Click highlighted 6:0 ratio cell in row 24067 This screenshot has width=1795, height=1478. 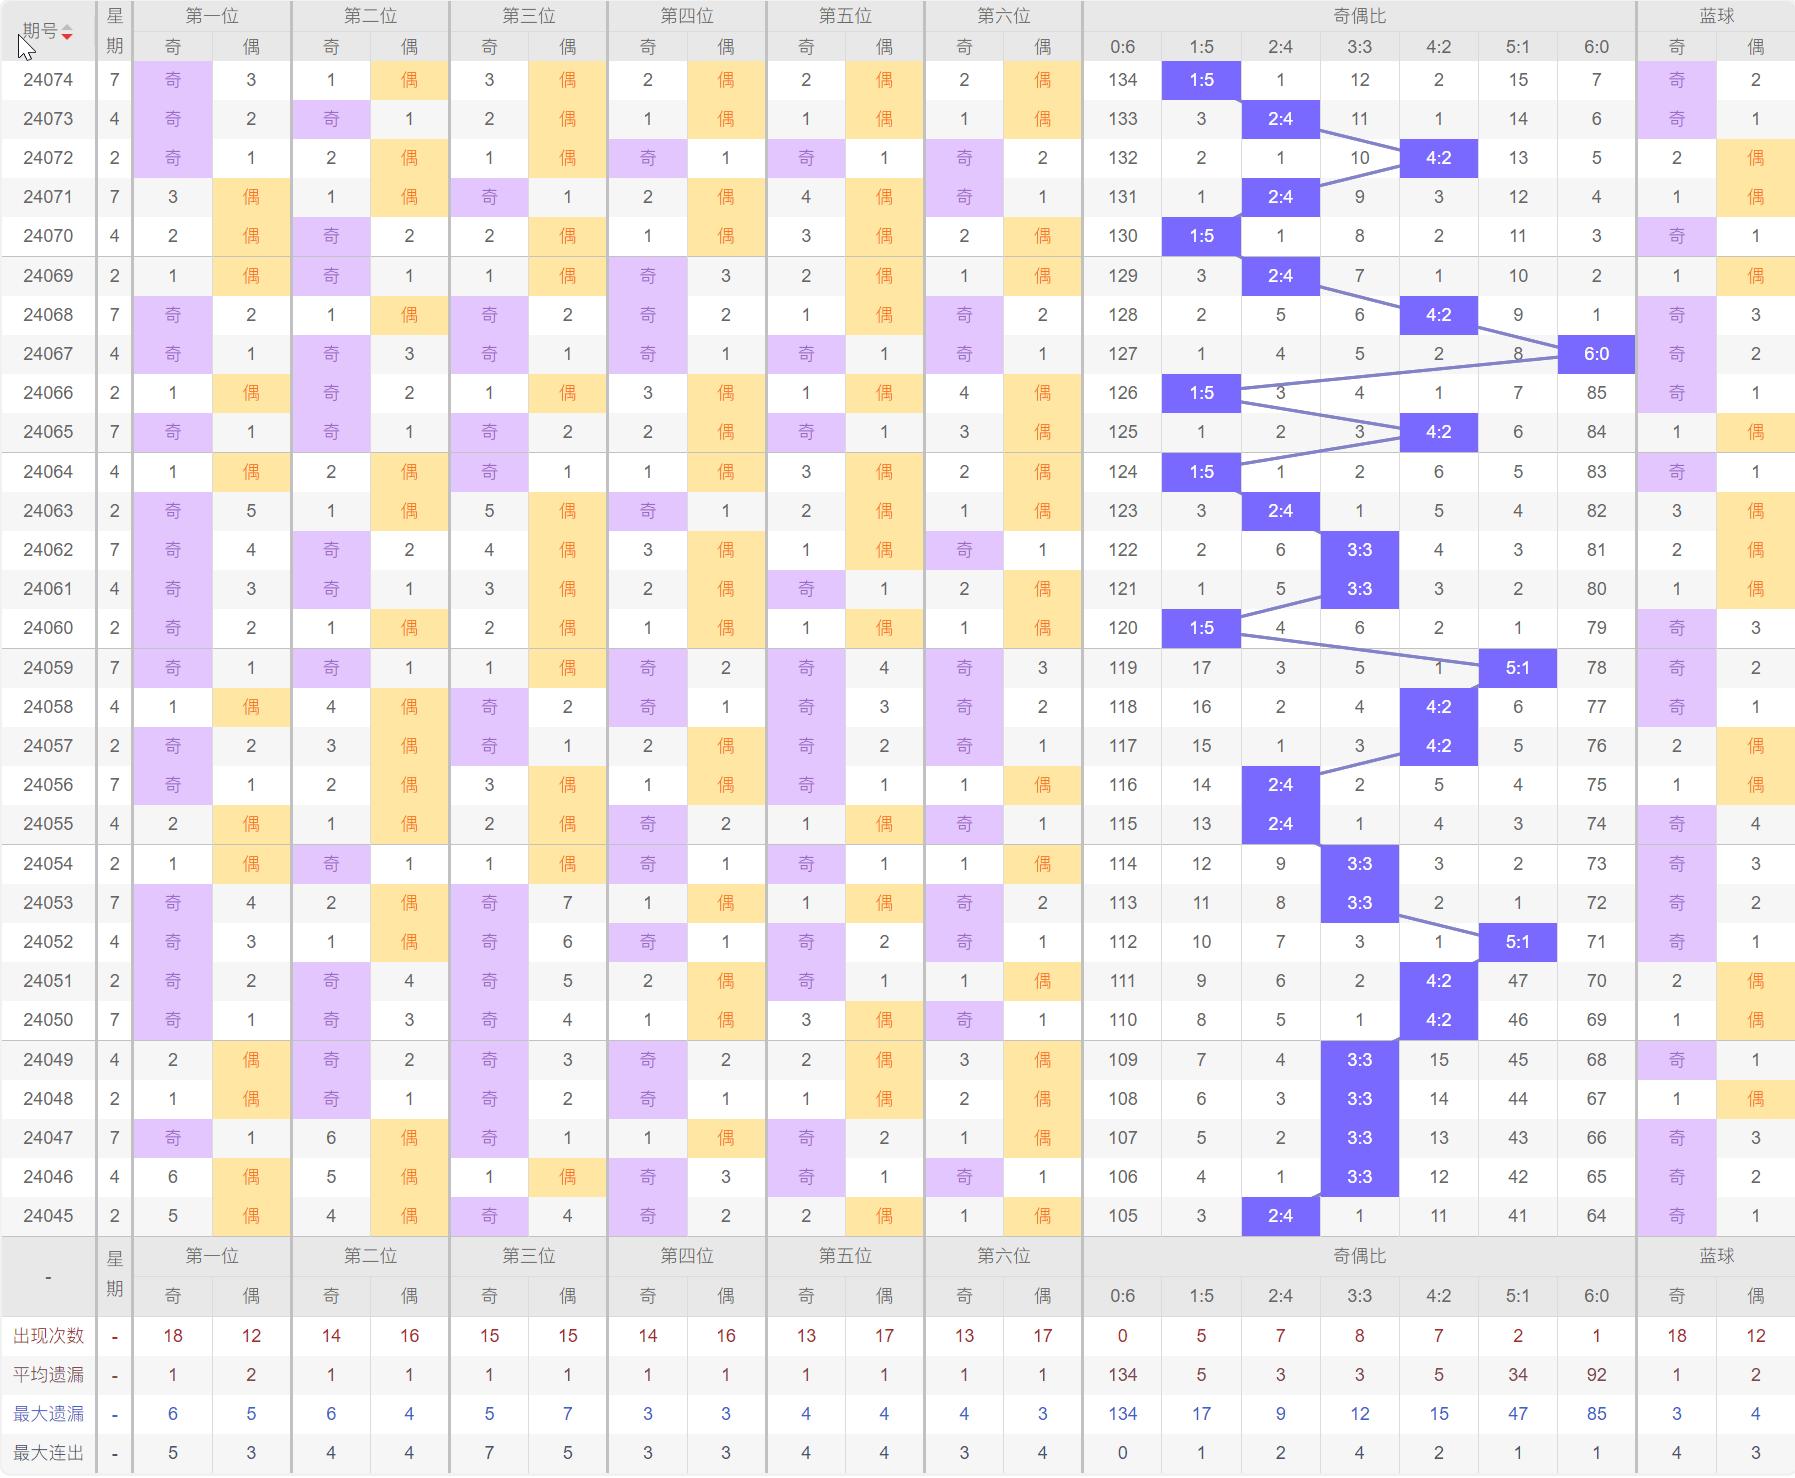1596,354
